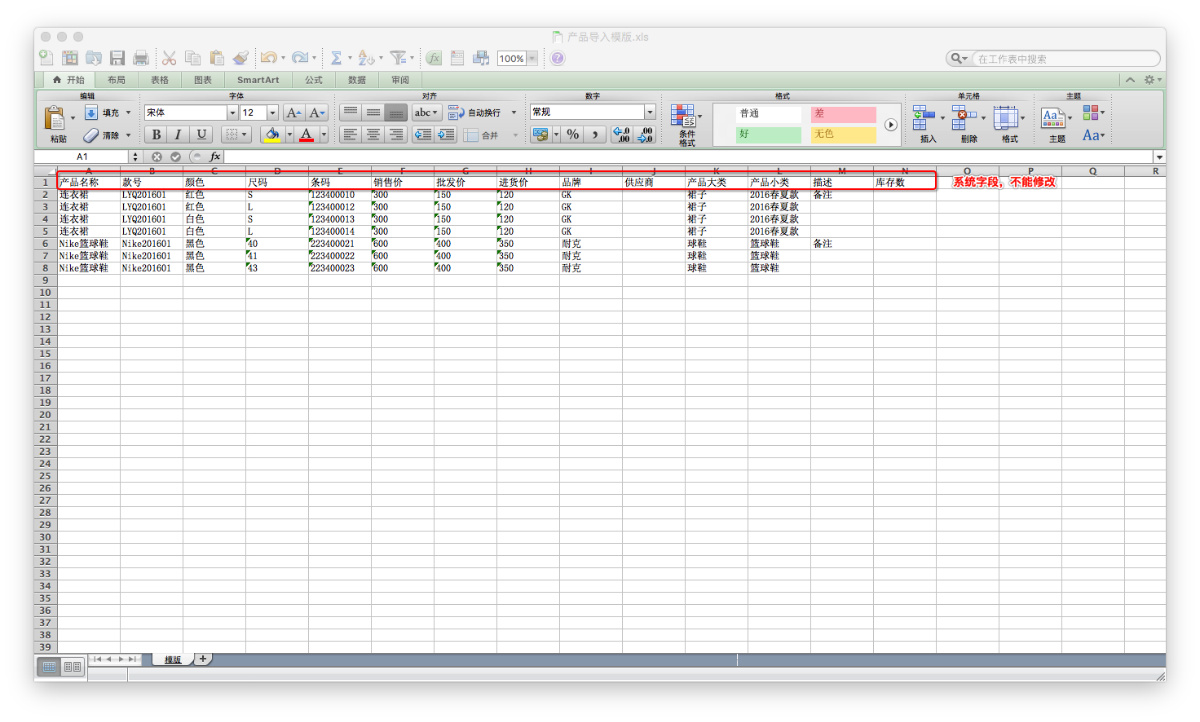Screen dimensions: 1200x722
Task: Expand the formula bar arrow at right
Action: tap(1159, 157)
